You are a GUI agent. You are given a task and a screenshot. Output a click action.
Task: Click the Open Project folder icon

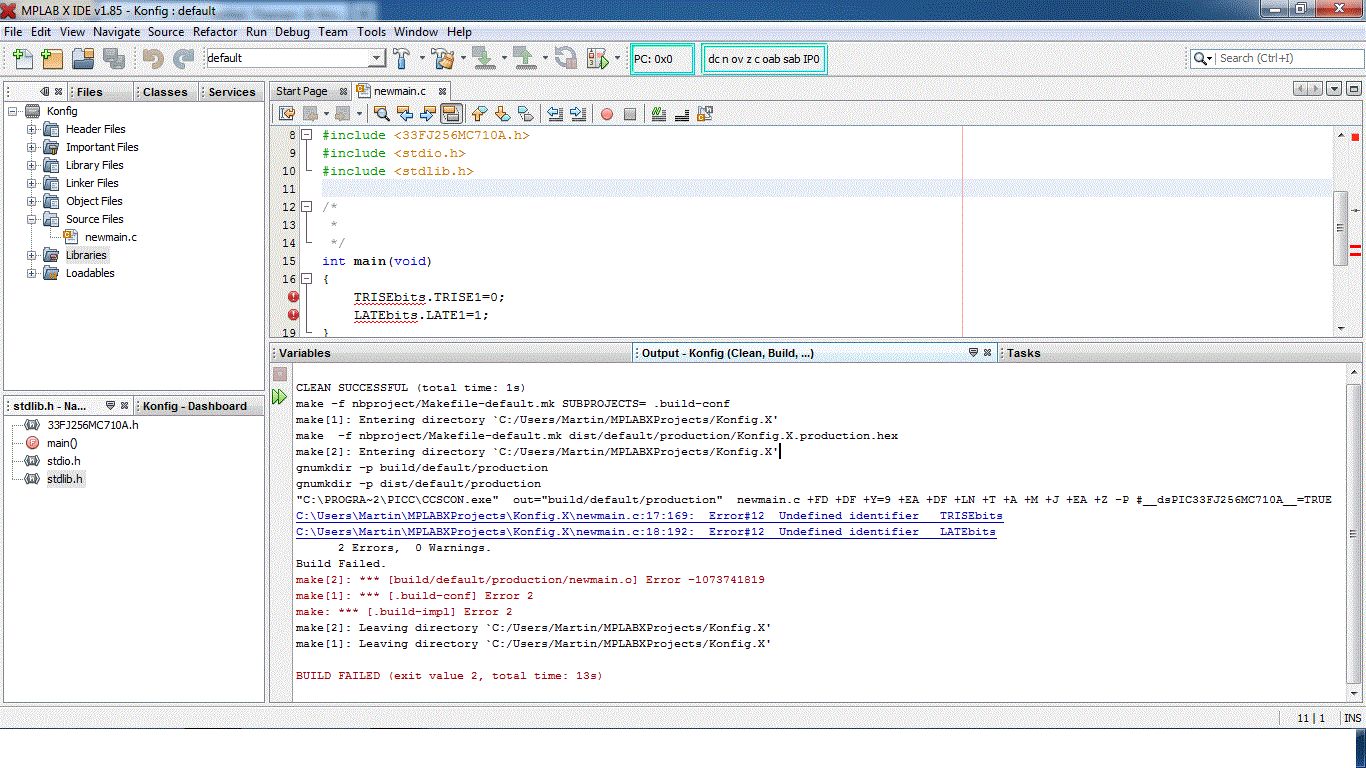coord(82,59)
